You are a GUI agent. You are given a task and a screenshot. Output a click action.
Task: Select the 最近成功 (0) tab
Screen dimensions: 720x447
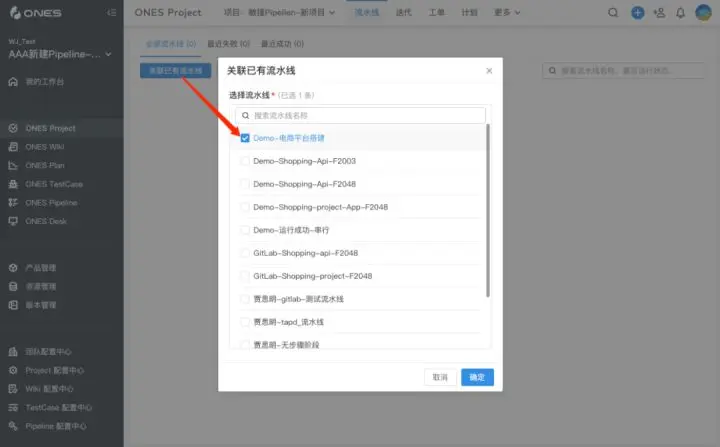tap(282, 44)
